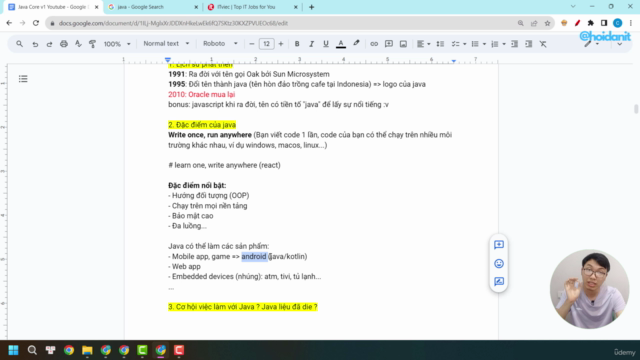This screenshot has height=360, width=640.
Task: Open the Chrome profile avatar
Action: 618,23
